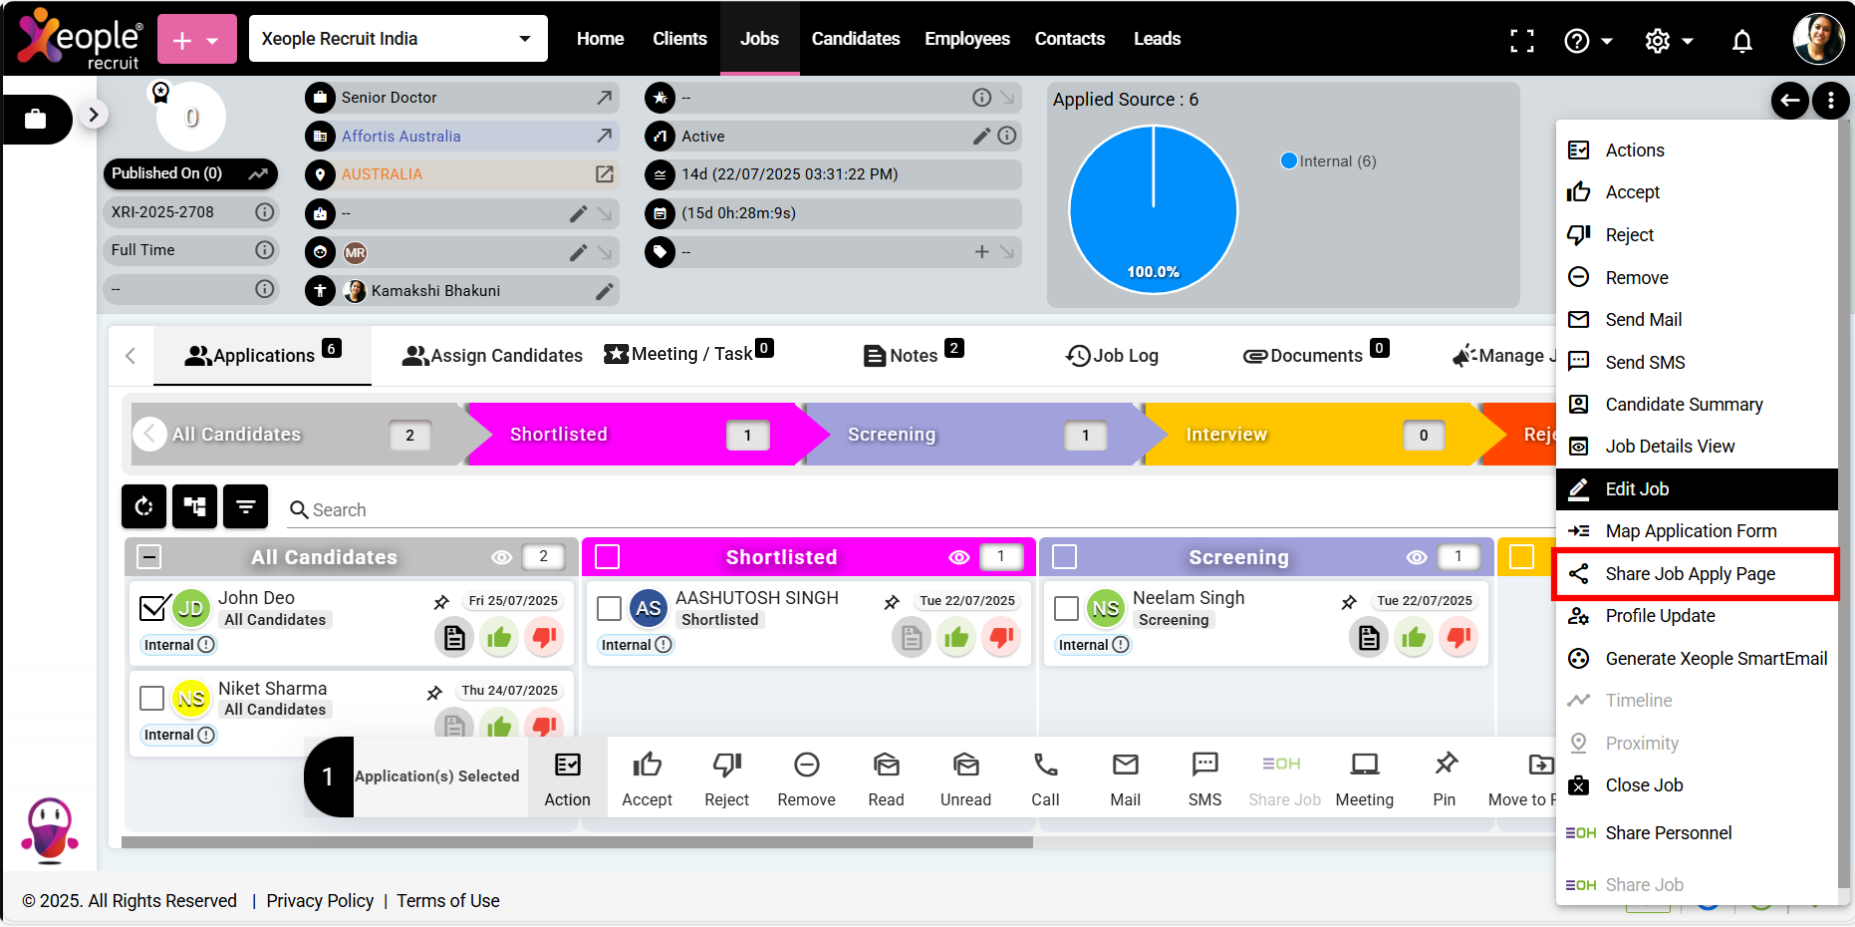Edit Kamakshi Bhakuni owner pencil icon

point(604,291)
